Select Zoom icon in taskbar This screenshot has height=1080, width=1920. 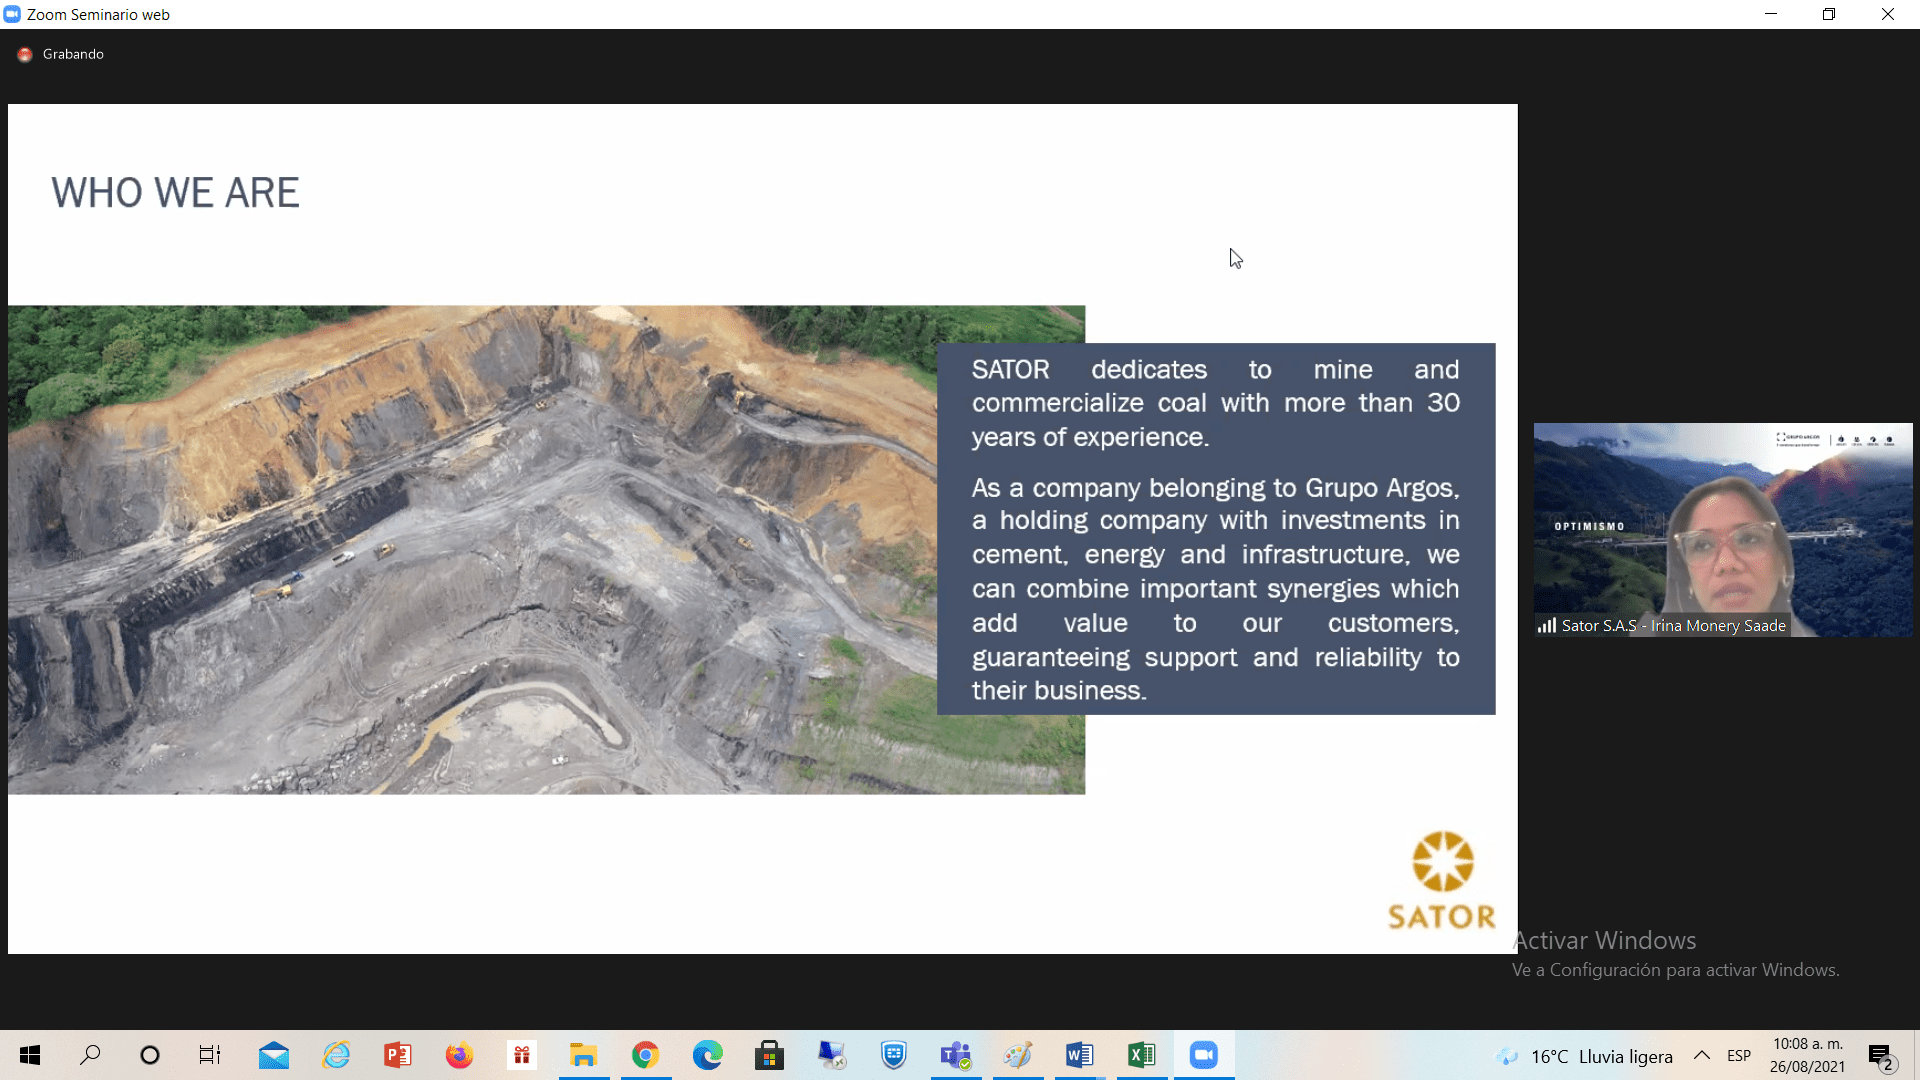tap(1204, 1055)
